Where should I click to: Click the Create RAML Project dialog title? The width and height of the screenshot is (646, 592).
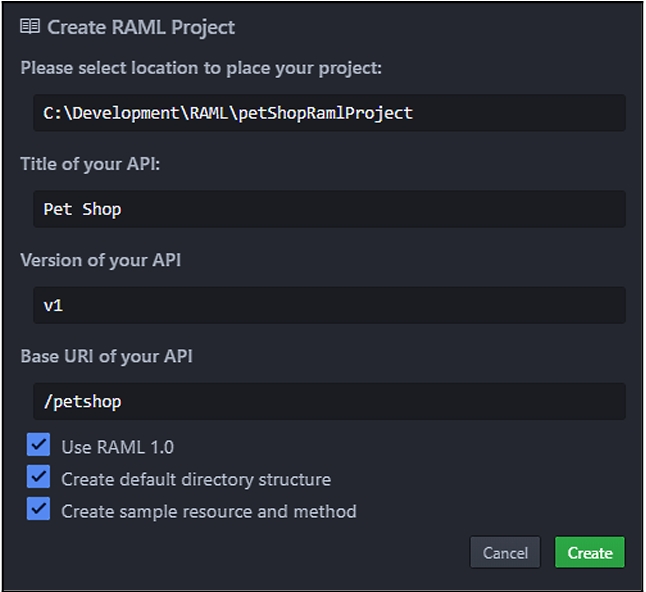(x=141, y=27)
